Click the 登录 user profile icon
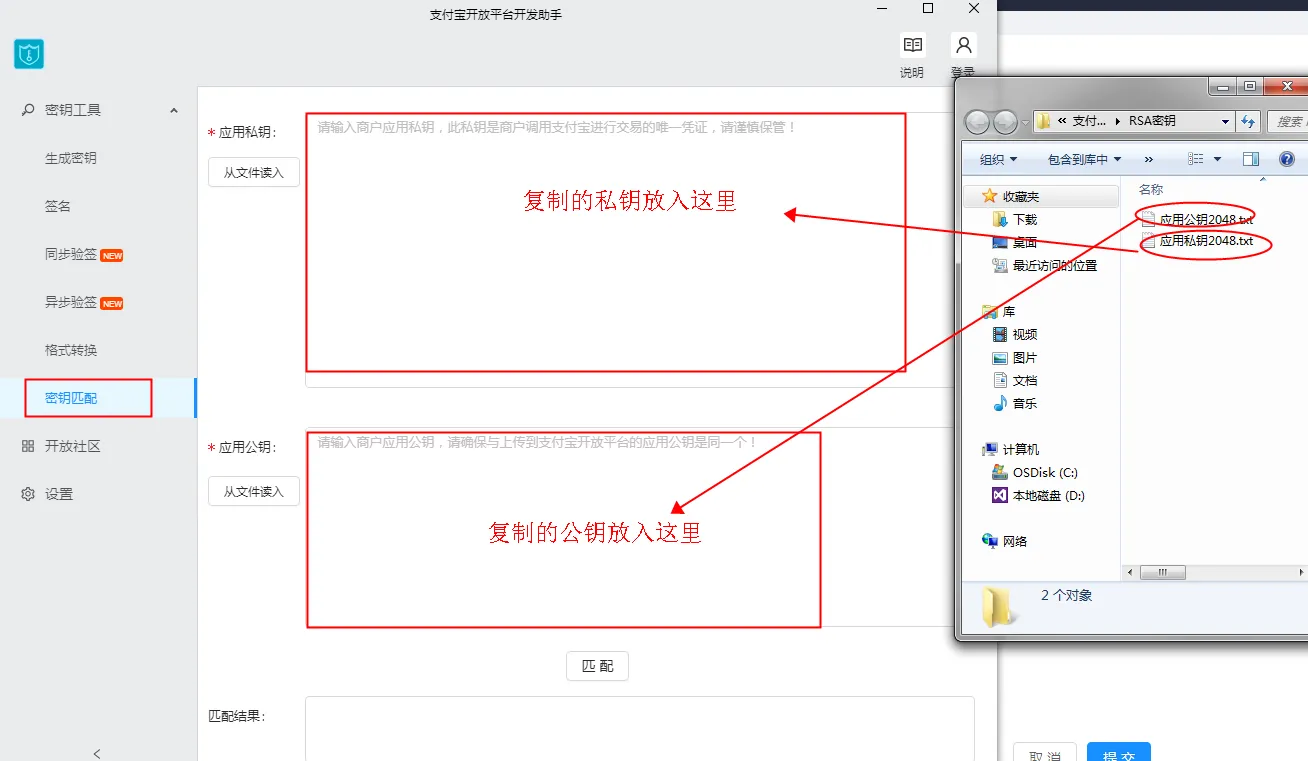1308x761 pixels. pos(963,45)
